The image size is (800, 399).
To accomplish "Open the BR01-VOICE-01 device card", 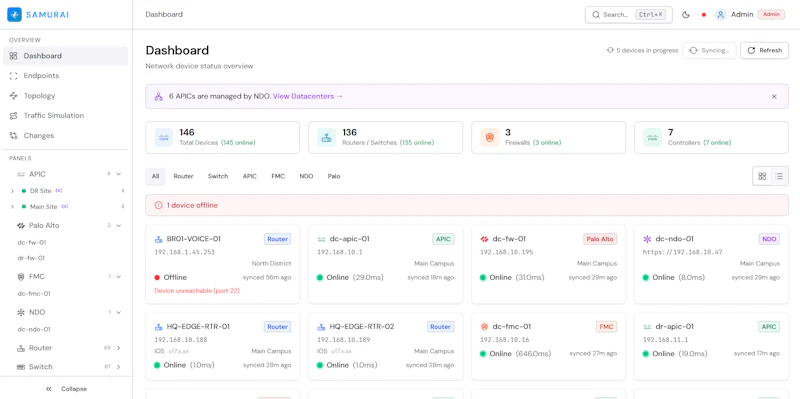I will click(223, 264).
